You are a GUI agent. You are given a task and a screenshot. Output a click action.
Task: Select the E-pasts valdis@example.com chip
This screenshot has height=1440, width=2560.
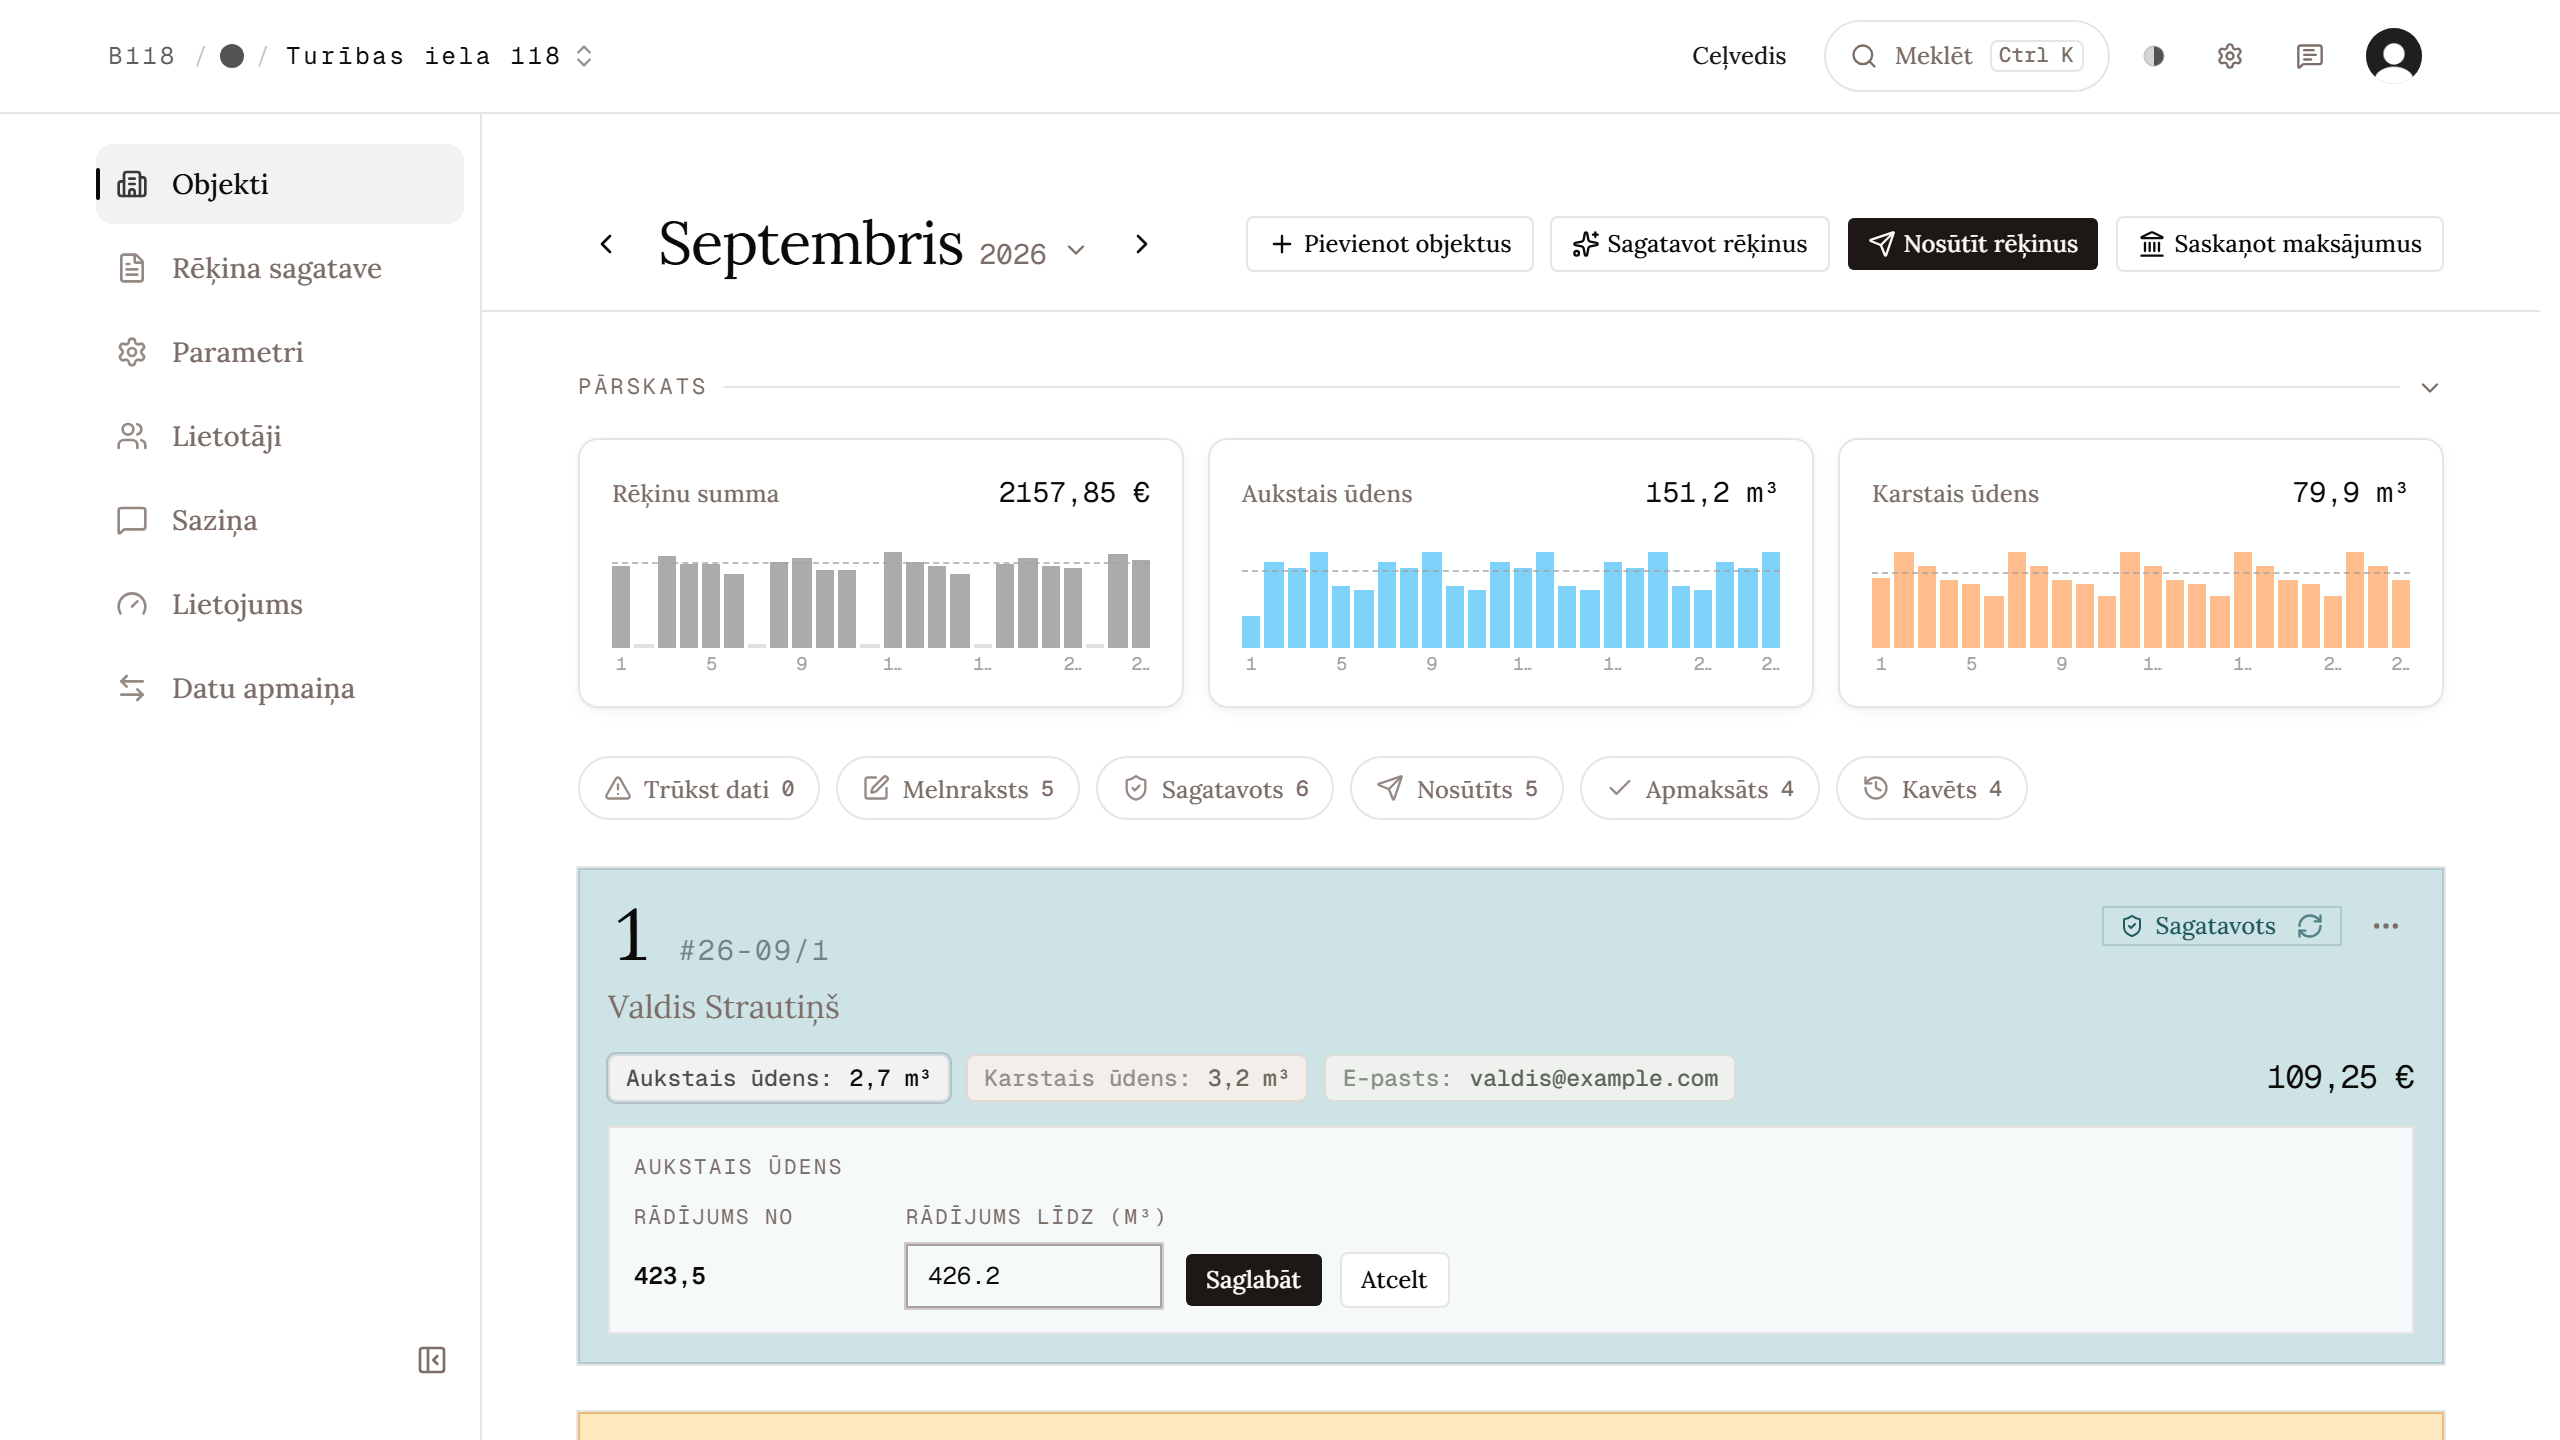pyautogui.click(x=1530, y=1079)
